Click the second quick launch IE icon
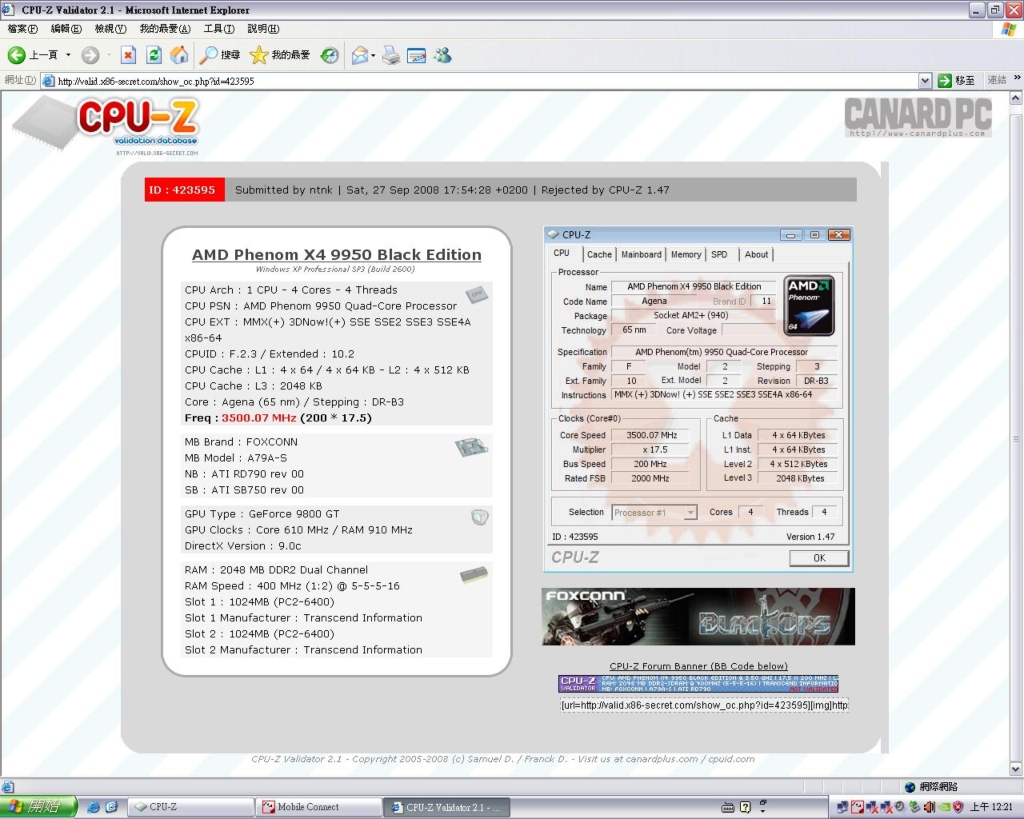The width and height of the screenshot is (1024, 819). (x=112, y=807)
